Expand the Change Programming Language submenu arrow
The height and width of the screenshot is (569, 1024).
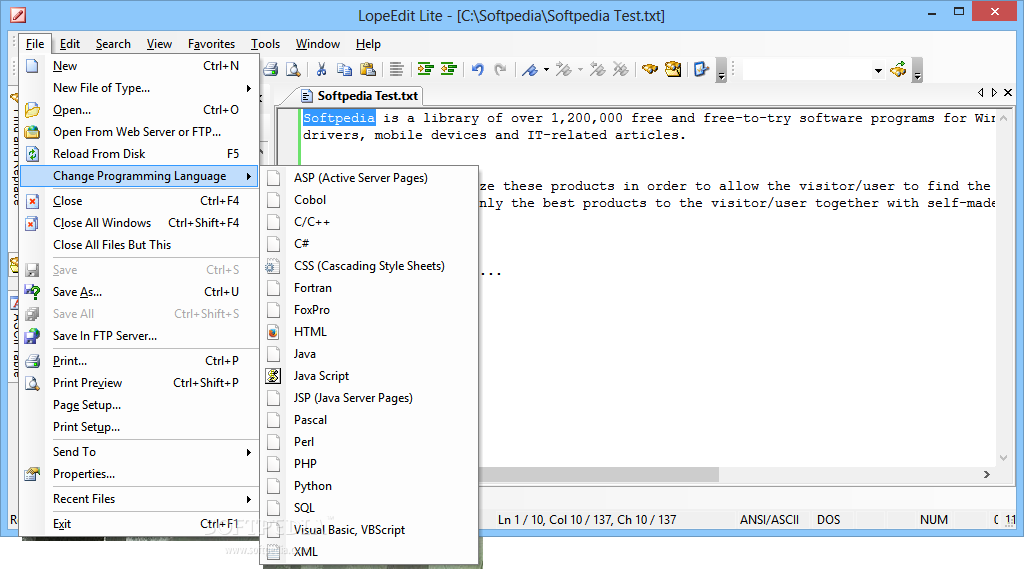coord(249,176)
